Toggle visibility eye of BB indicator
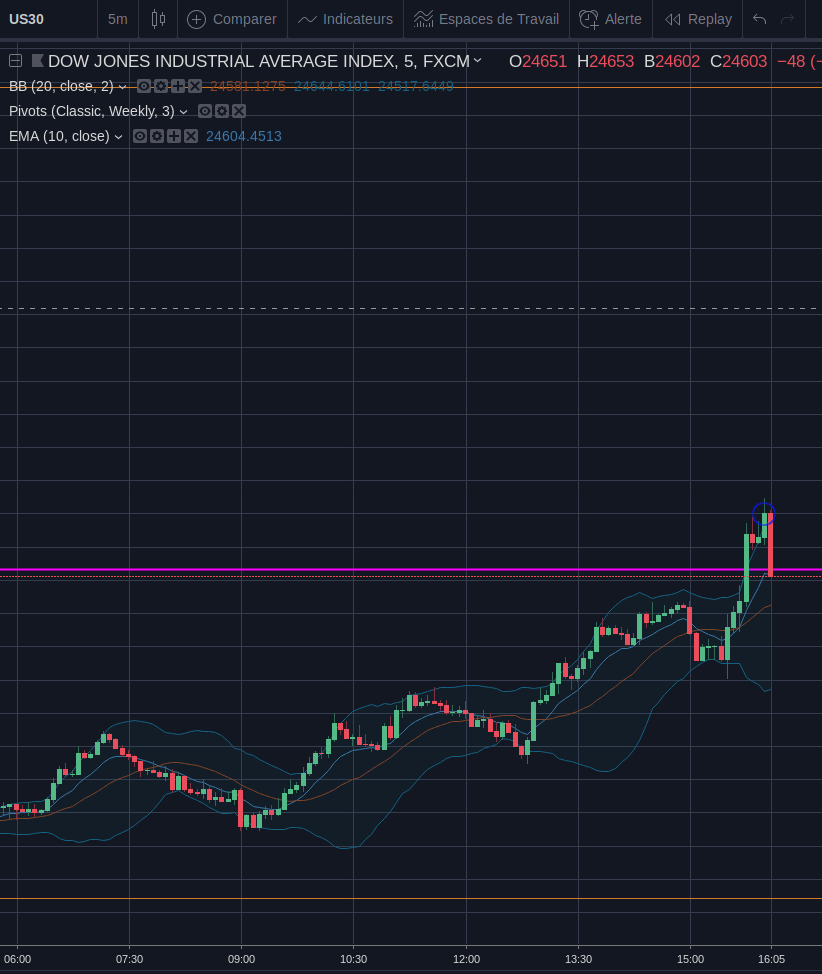This screenshot has width=822, height=974. click(144, 86)
